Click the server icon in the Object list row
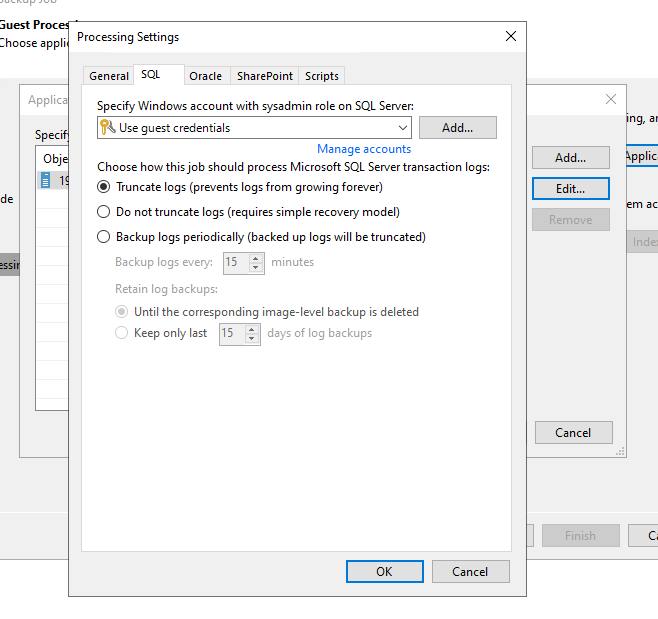The height and width of the screenshot is (619, 658). [46, 180]
